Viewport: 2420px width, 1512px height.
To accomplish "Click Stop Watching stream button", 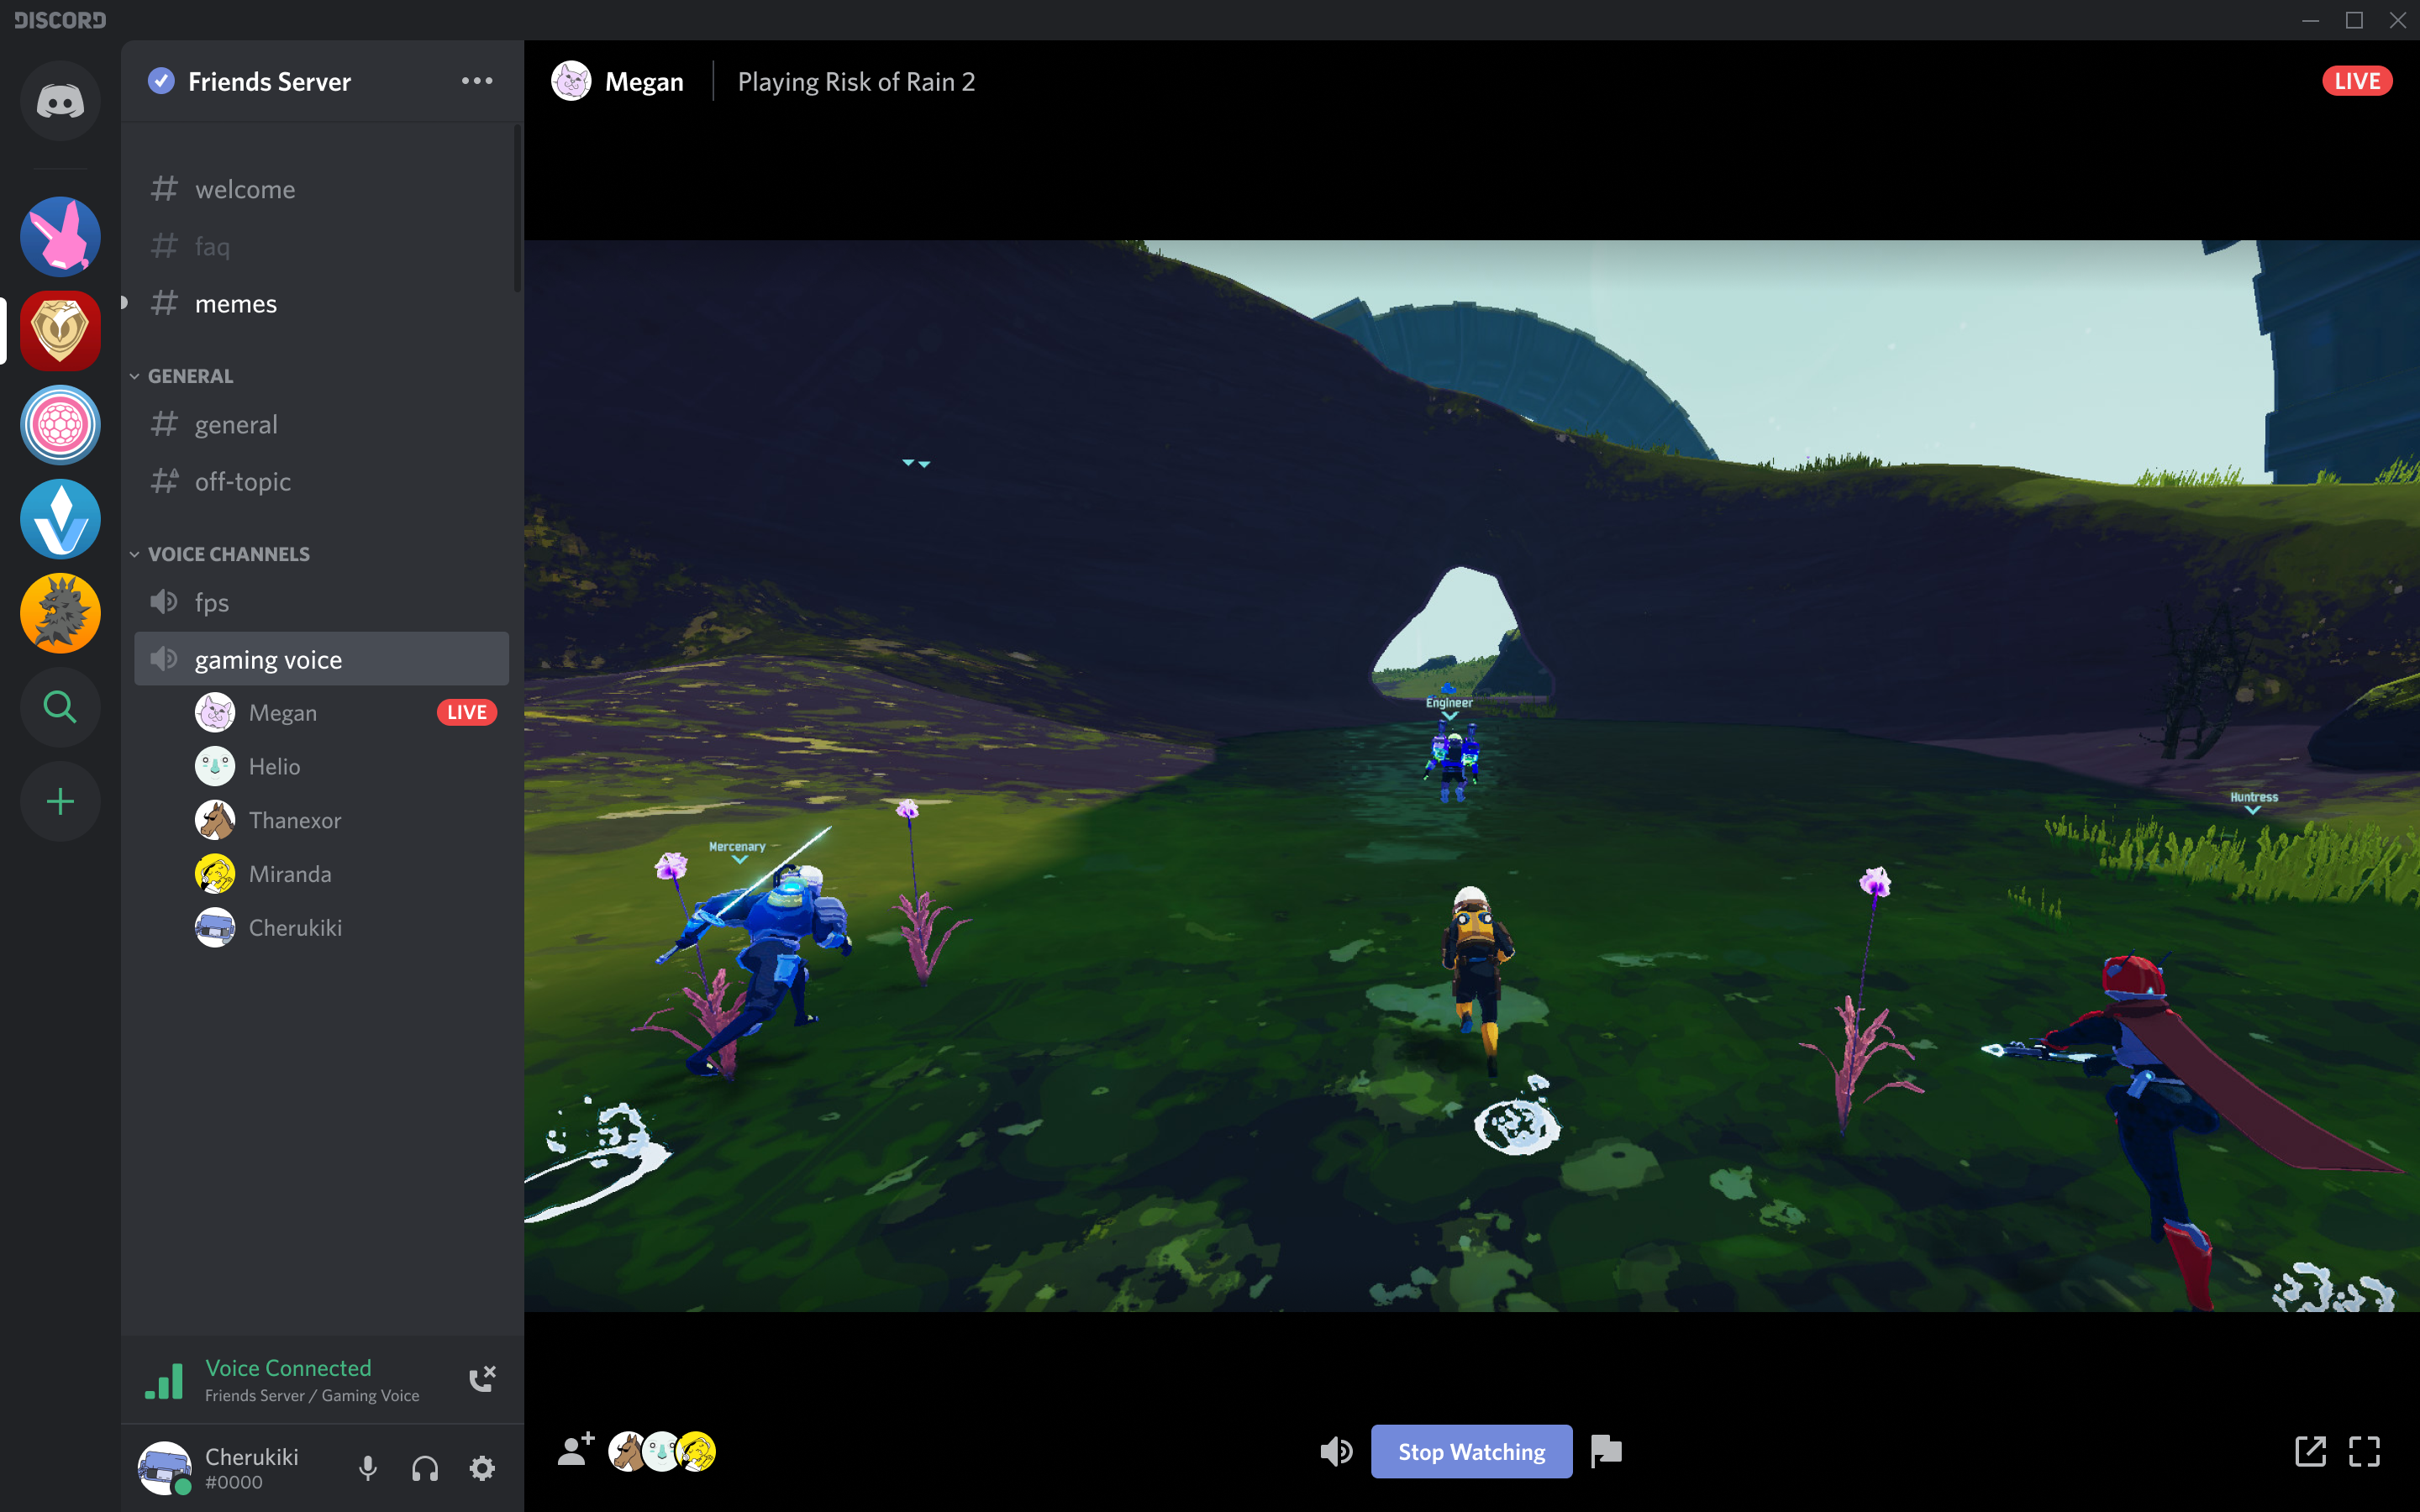I will tap(1470, 1451).
